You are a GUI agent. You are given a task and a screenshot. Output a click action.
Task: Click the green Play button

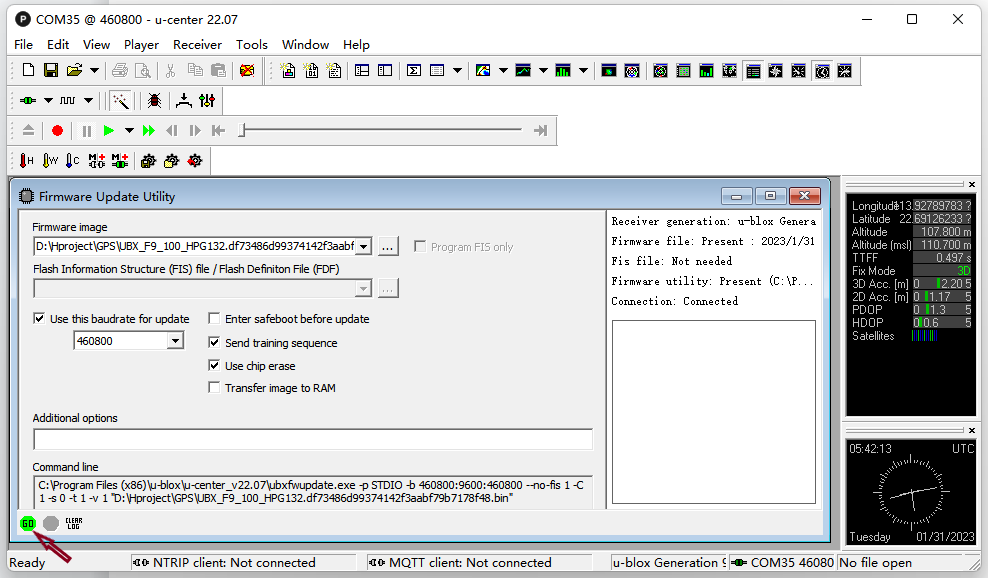(108, 130)
